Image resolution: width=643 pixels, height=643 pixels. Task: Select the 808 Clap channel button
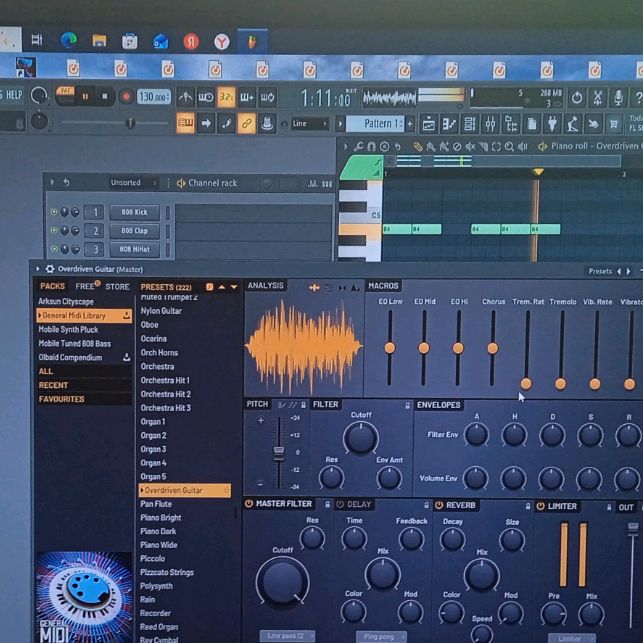(x=135, y=231)
